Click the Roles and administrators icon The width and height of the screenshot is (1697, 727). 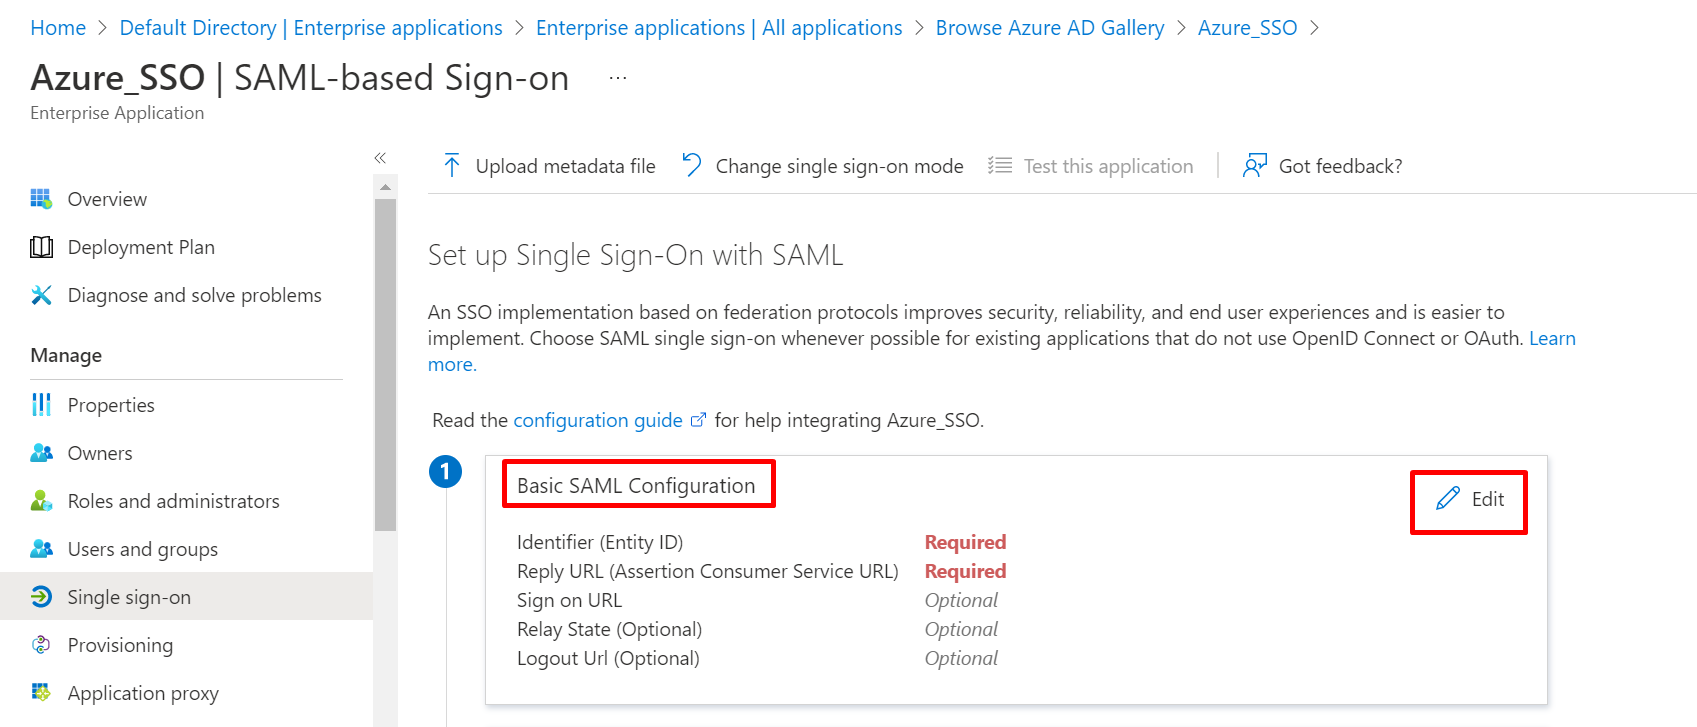click(x=41, y=501)
